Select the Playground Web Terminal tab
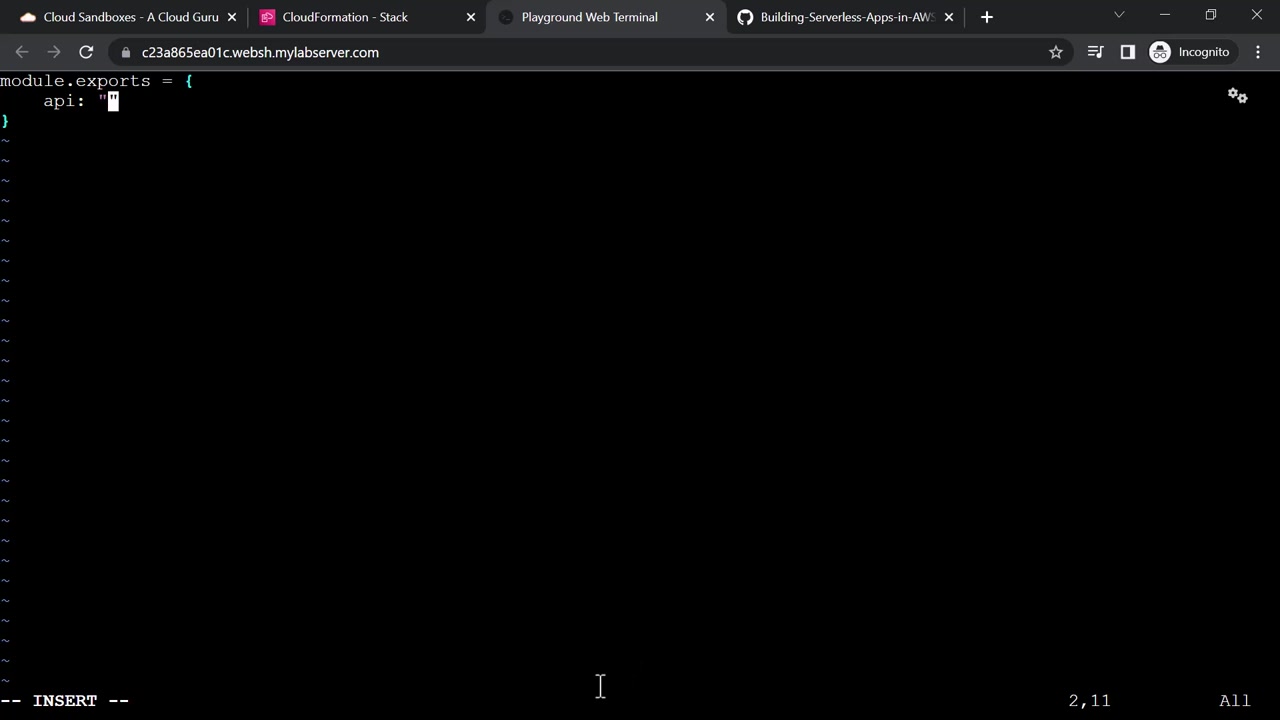1280x720 pixels. (x=607, y=17)
